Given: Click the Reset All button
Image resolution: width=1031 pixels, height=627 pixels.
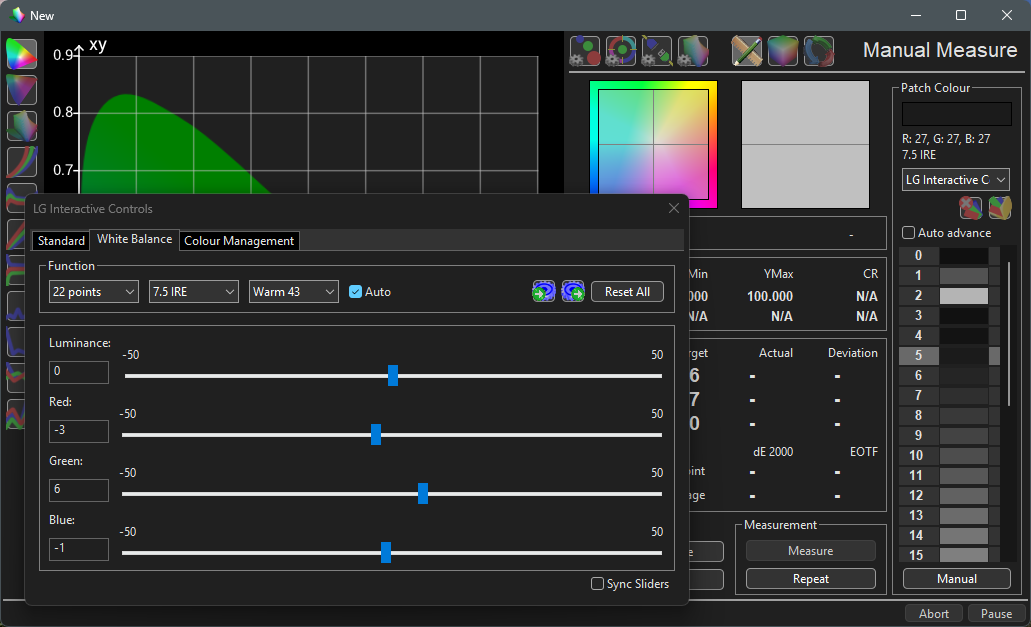Looking at the screenshot, I should [x=627, y=292].
